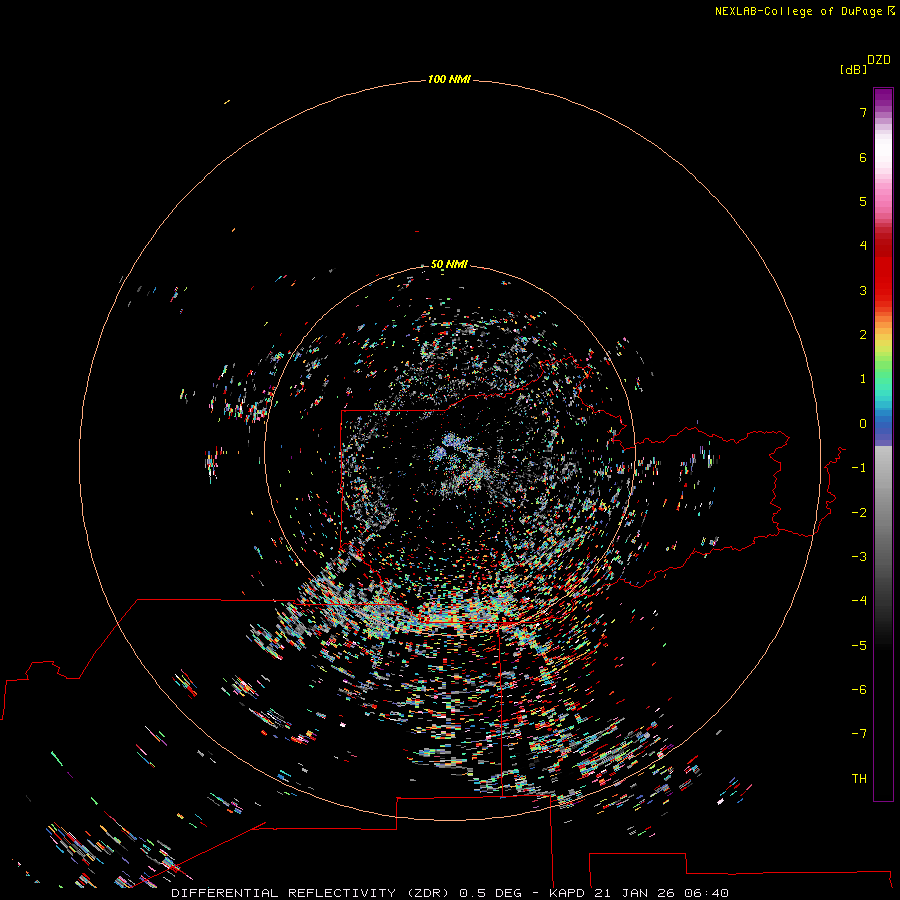
Task: Click the -7 value on the color scale
Action: tap(859, 734)
